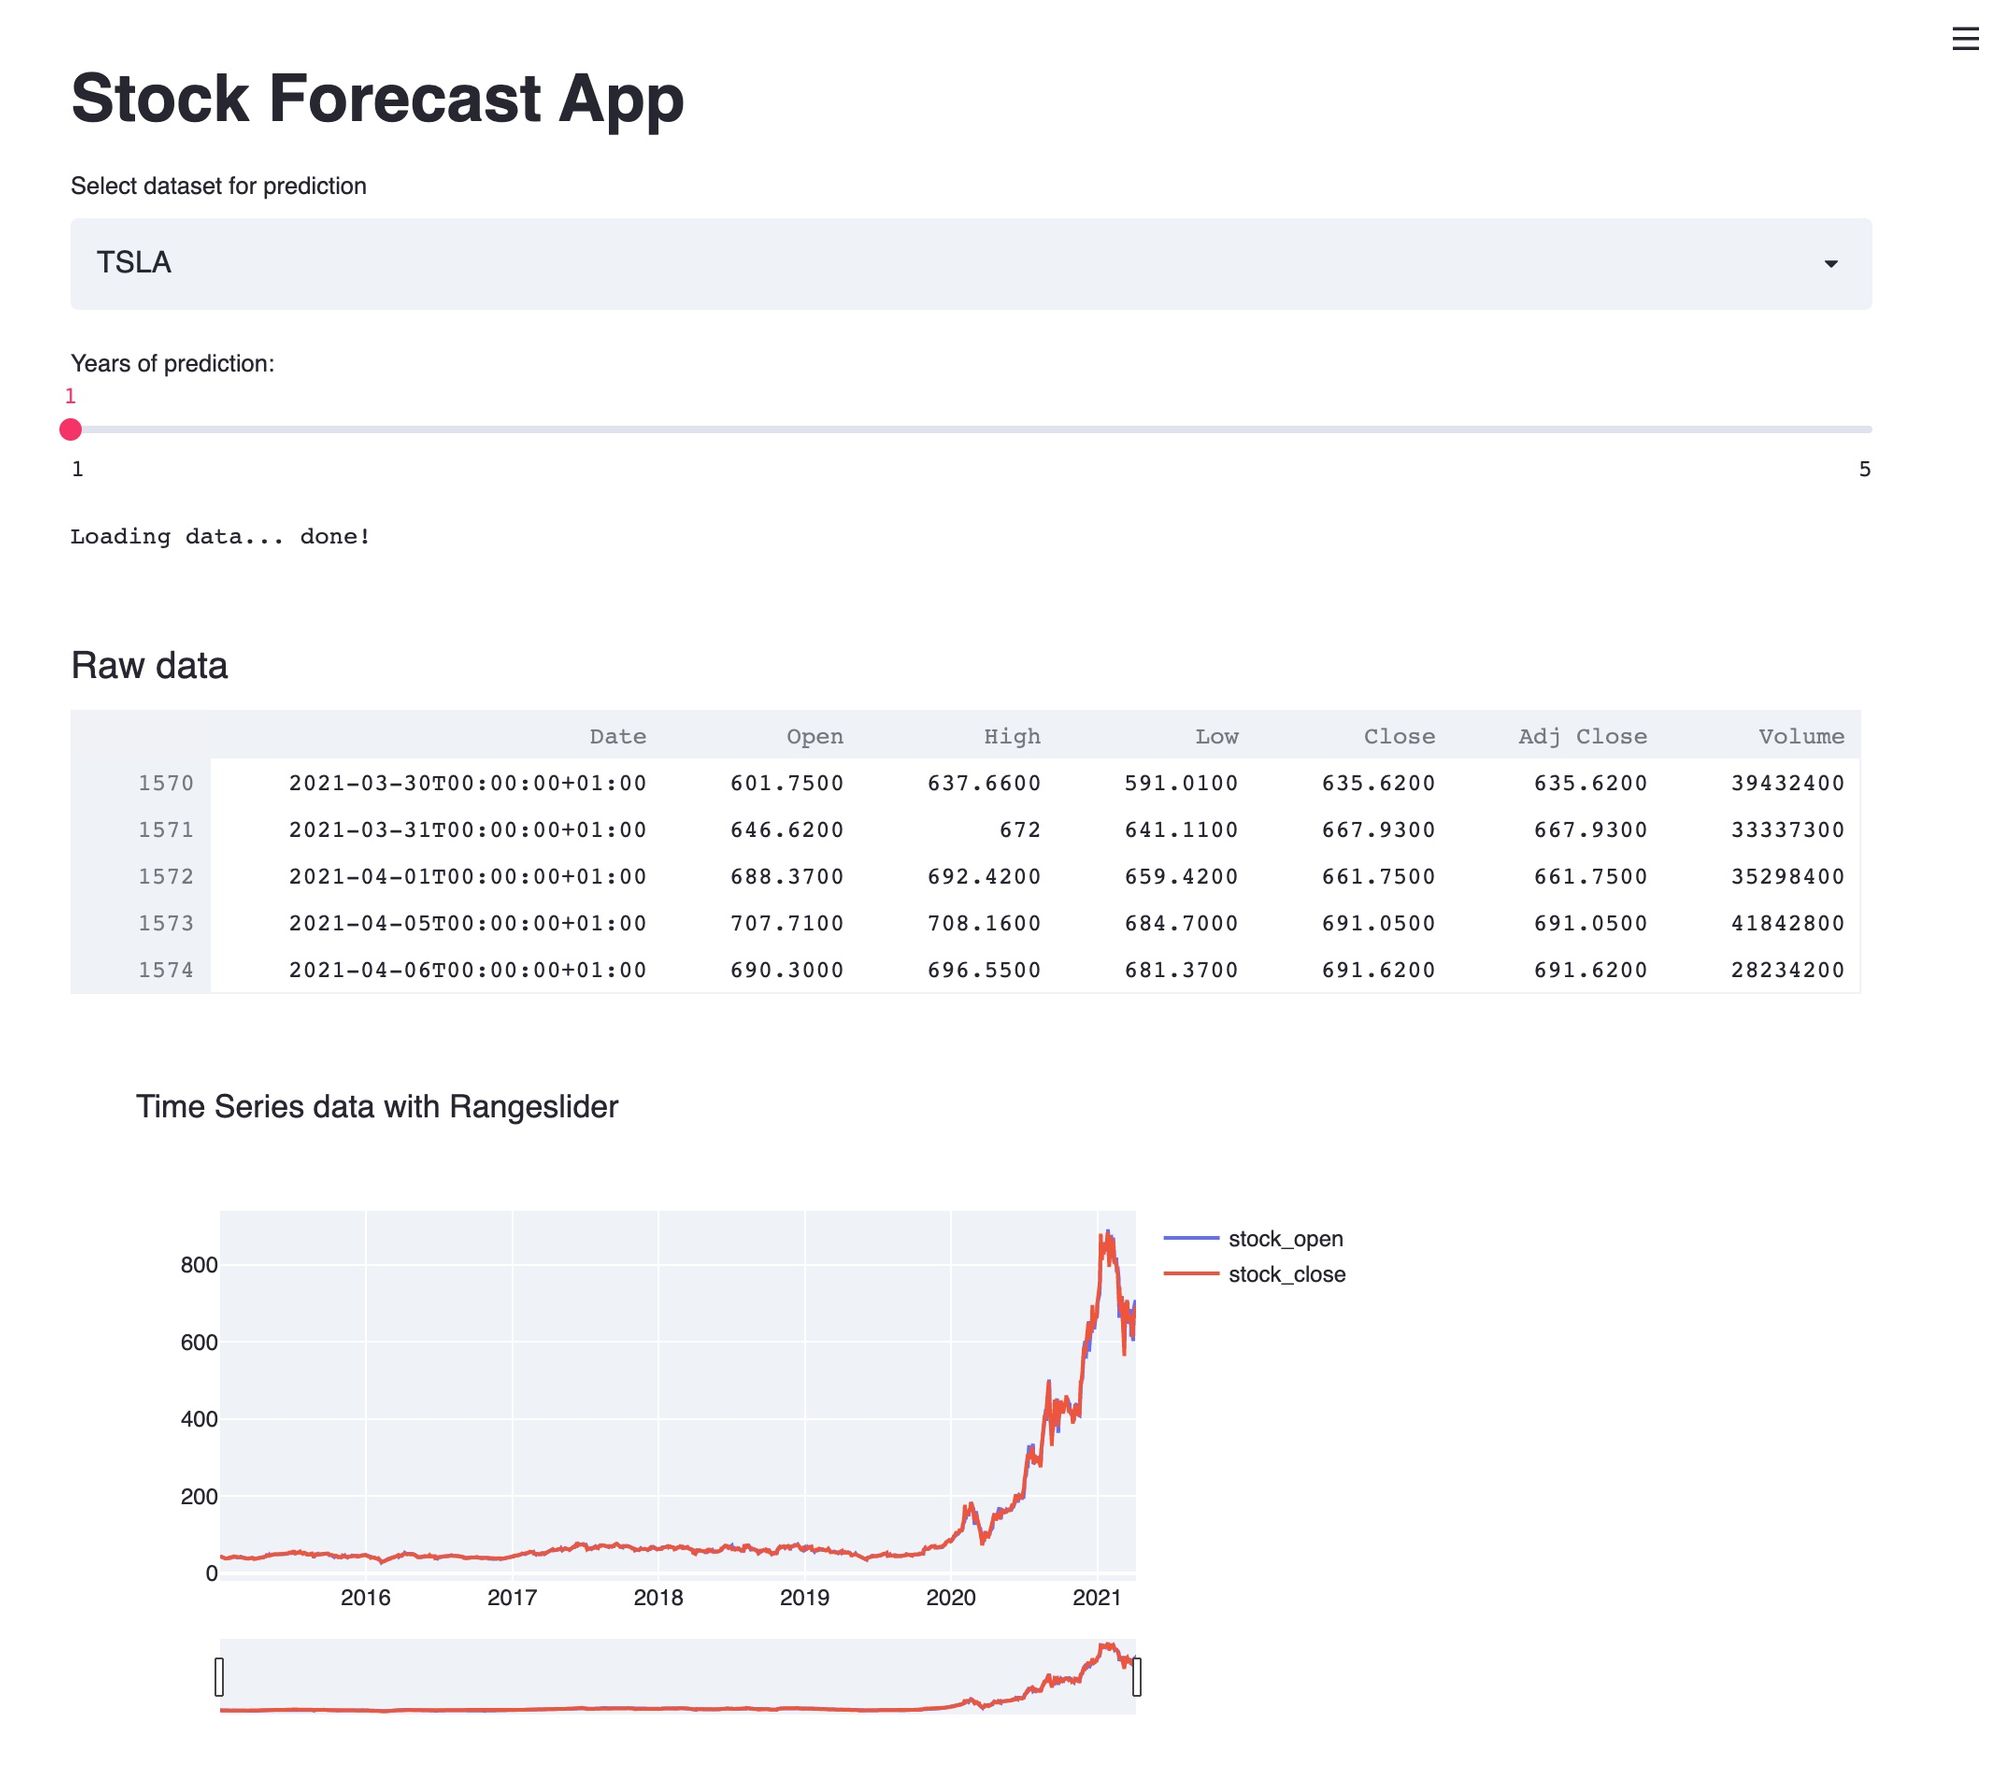Select row index 1572 in table
The image size is (2000, 1768).
165,877
